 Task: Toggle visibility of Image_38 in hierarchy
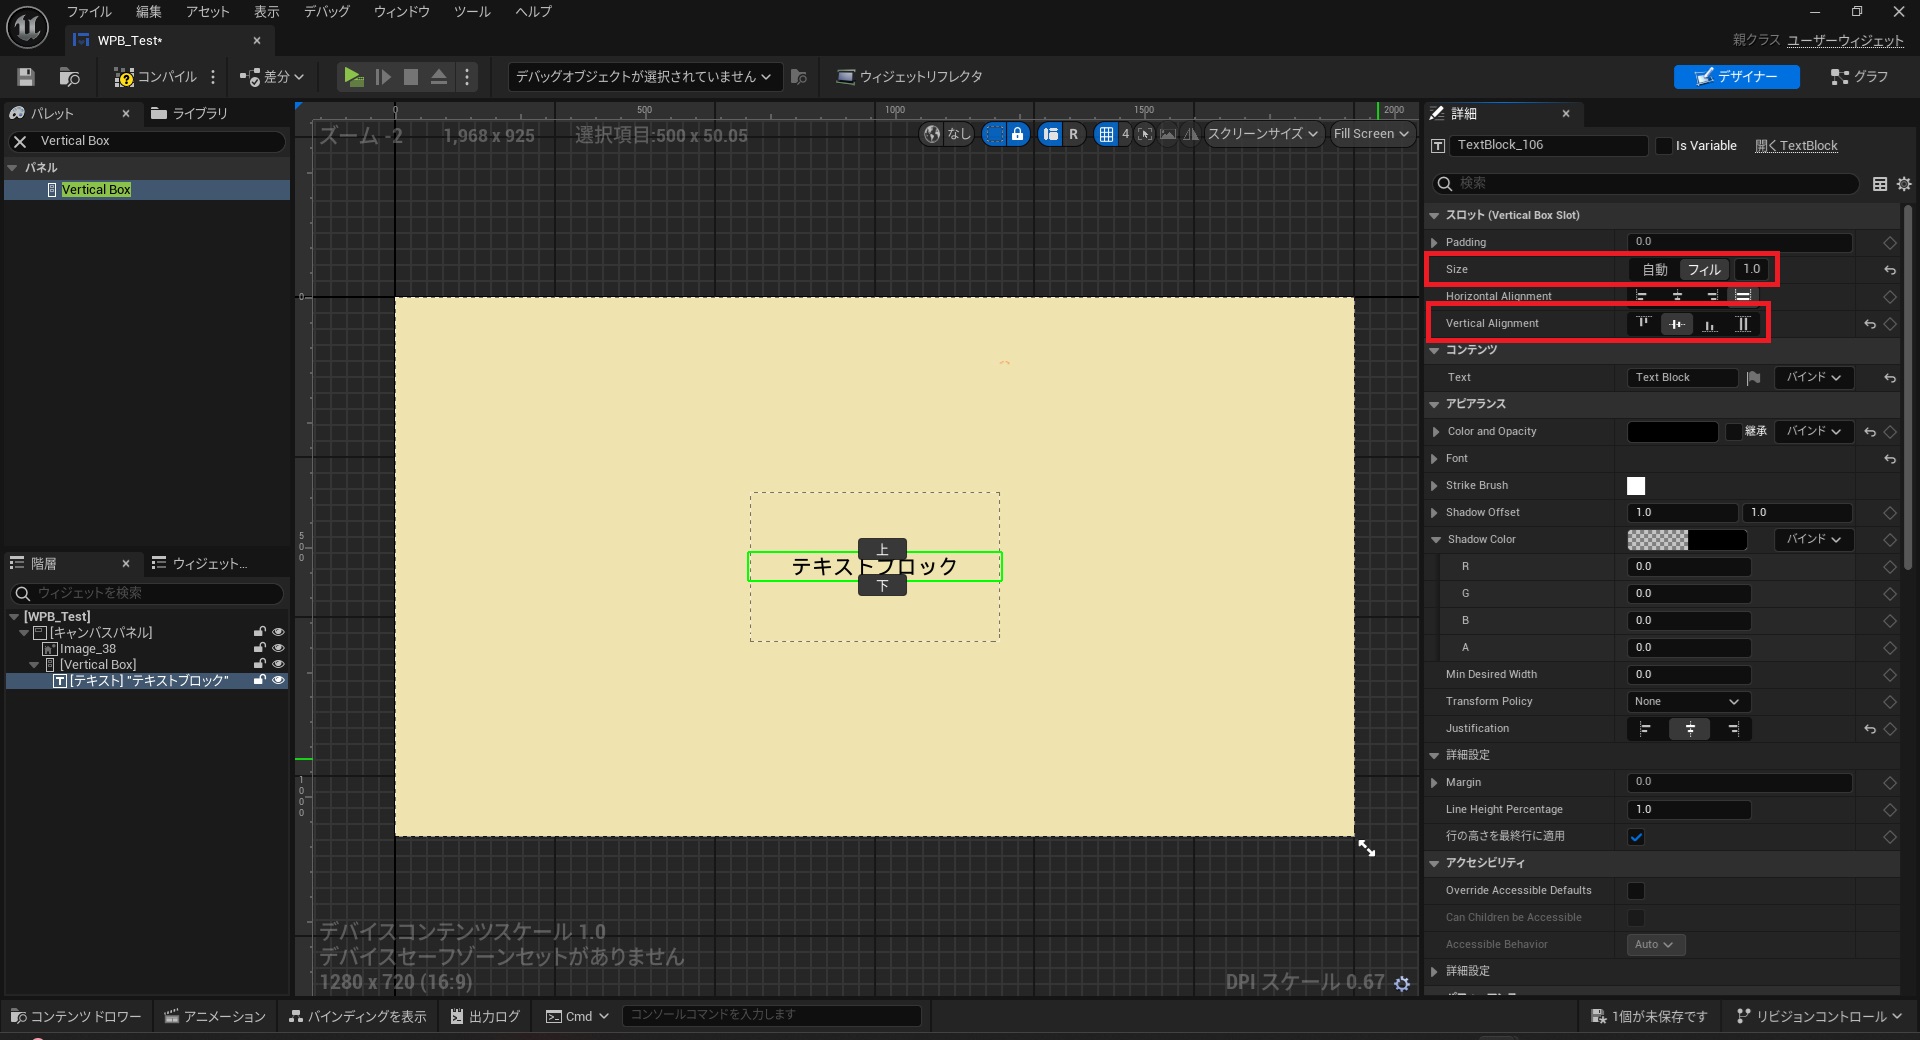[279, 648]
